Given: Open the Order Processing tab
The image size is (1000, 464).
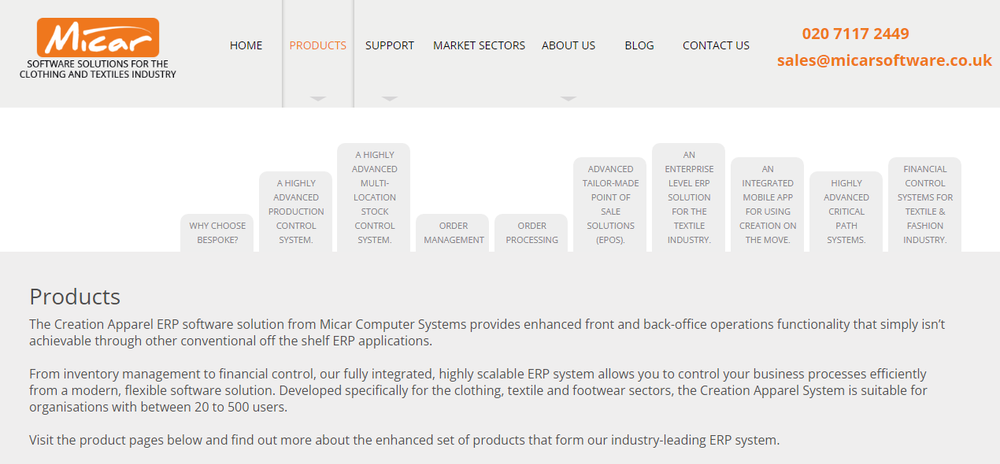Looking at the screenshot, I should click(531, 233).
